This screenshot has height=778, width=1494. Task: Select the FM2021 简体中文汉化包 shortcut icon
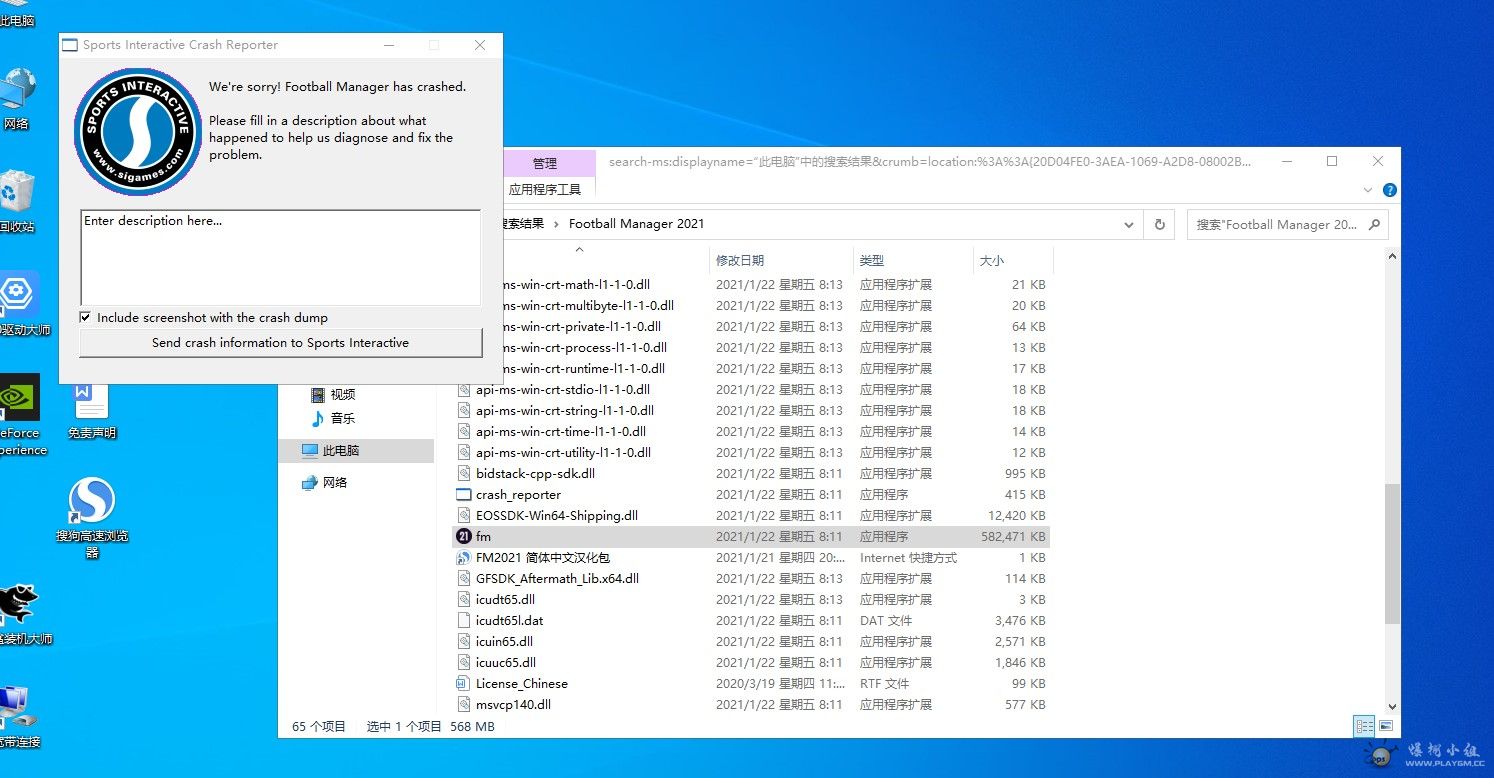pyautogui.click(x=463, y=558)
